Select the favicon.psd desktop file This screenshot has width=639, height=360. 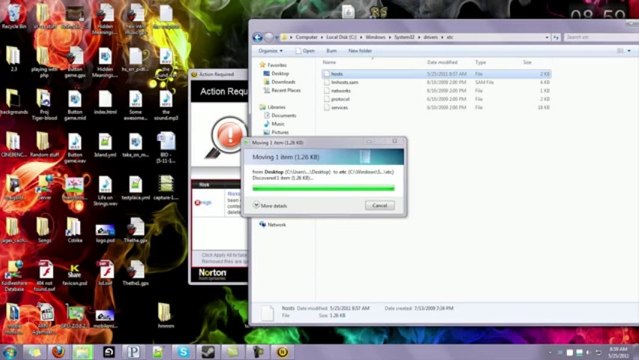[75, 274]
